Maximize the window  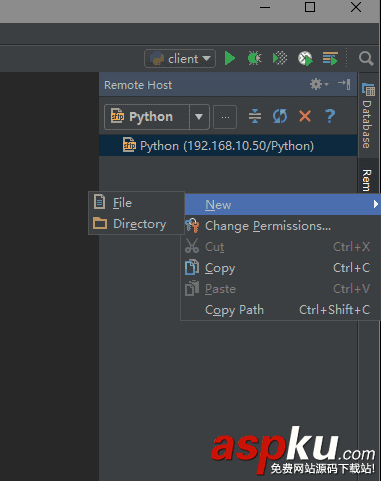pyautogui.click(x=310, y=7)
